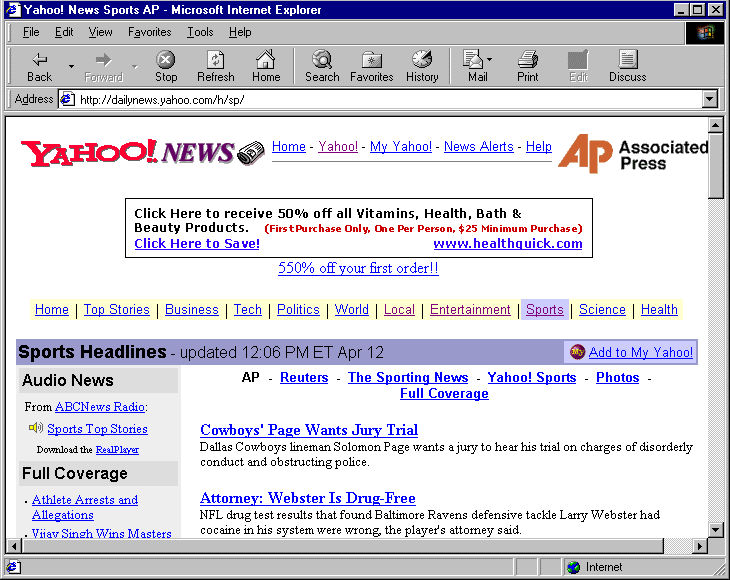Open Athlete Arrests and Allegations coverage
Viewport: 730px width, 580px height.
tap(85, 507)
